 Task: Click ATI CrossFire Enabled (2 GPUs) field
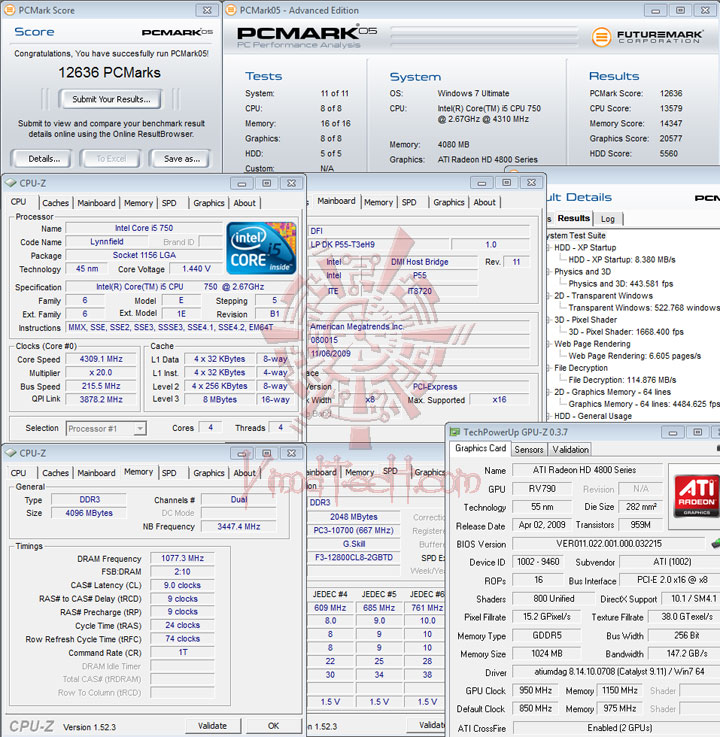coord(616,728)
